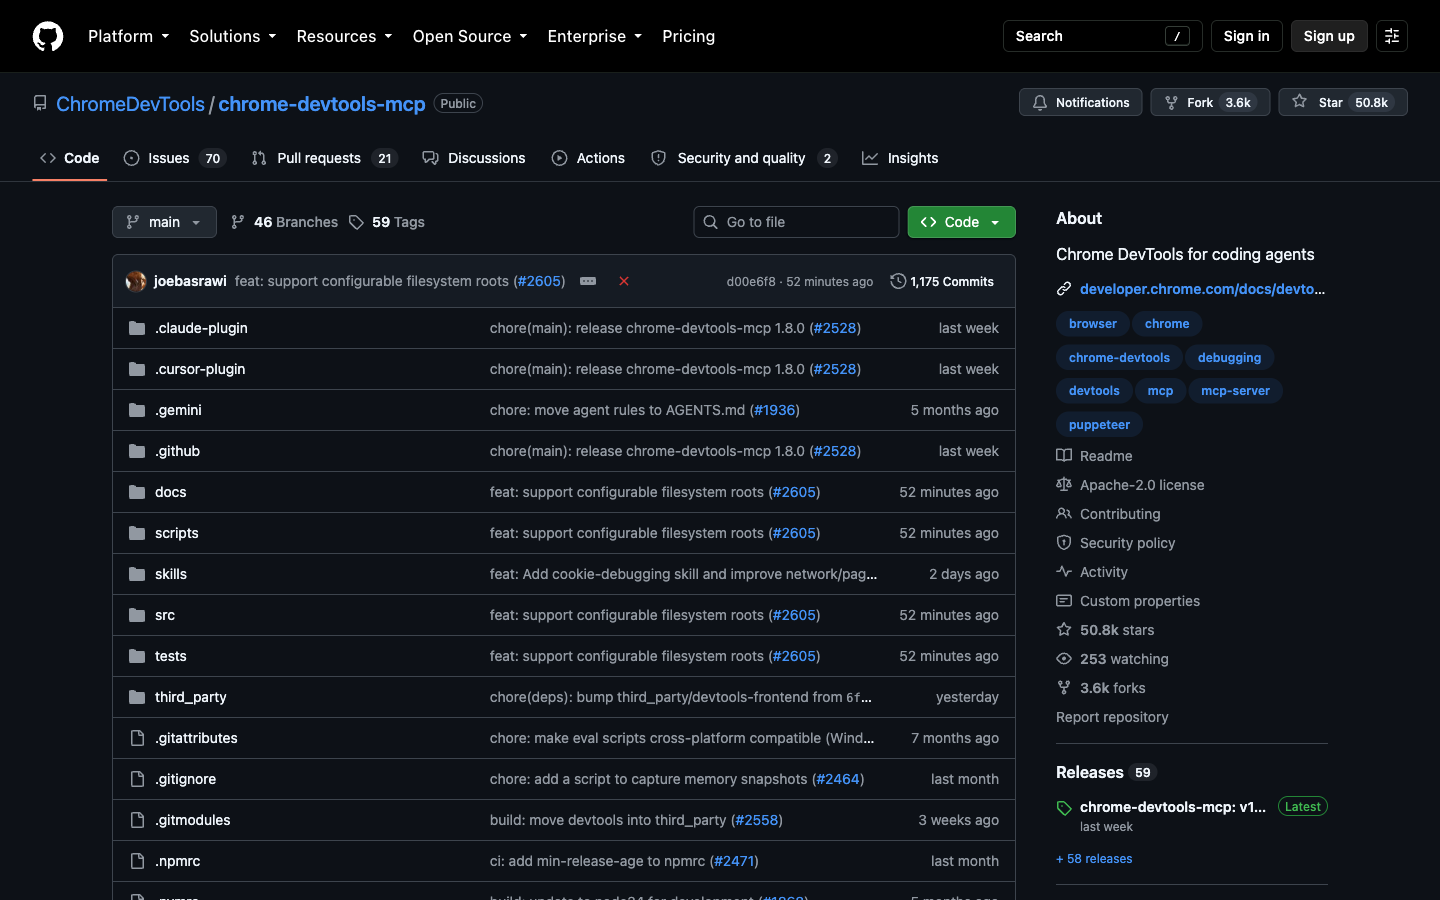Screen dimensions: 1440x900
Task: Focus the header Search field
Action: click(x=1102, y=36)
